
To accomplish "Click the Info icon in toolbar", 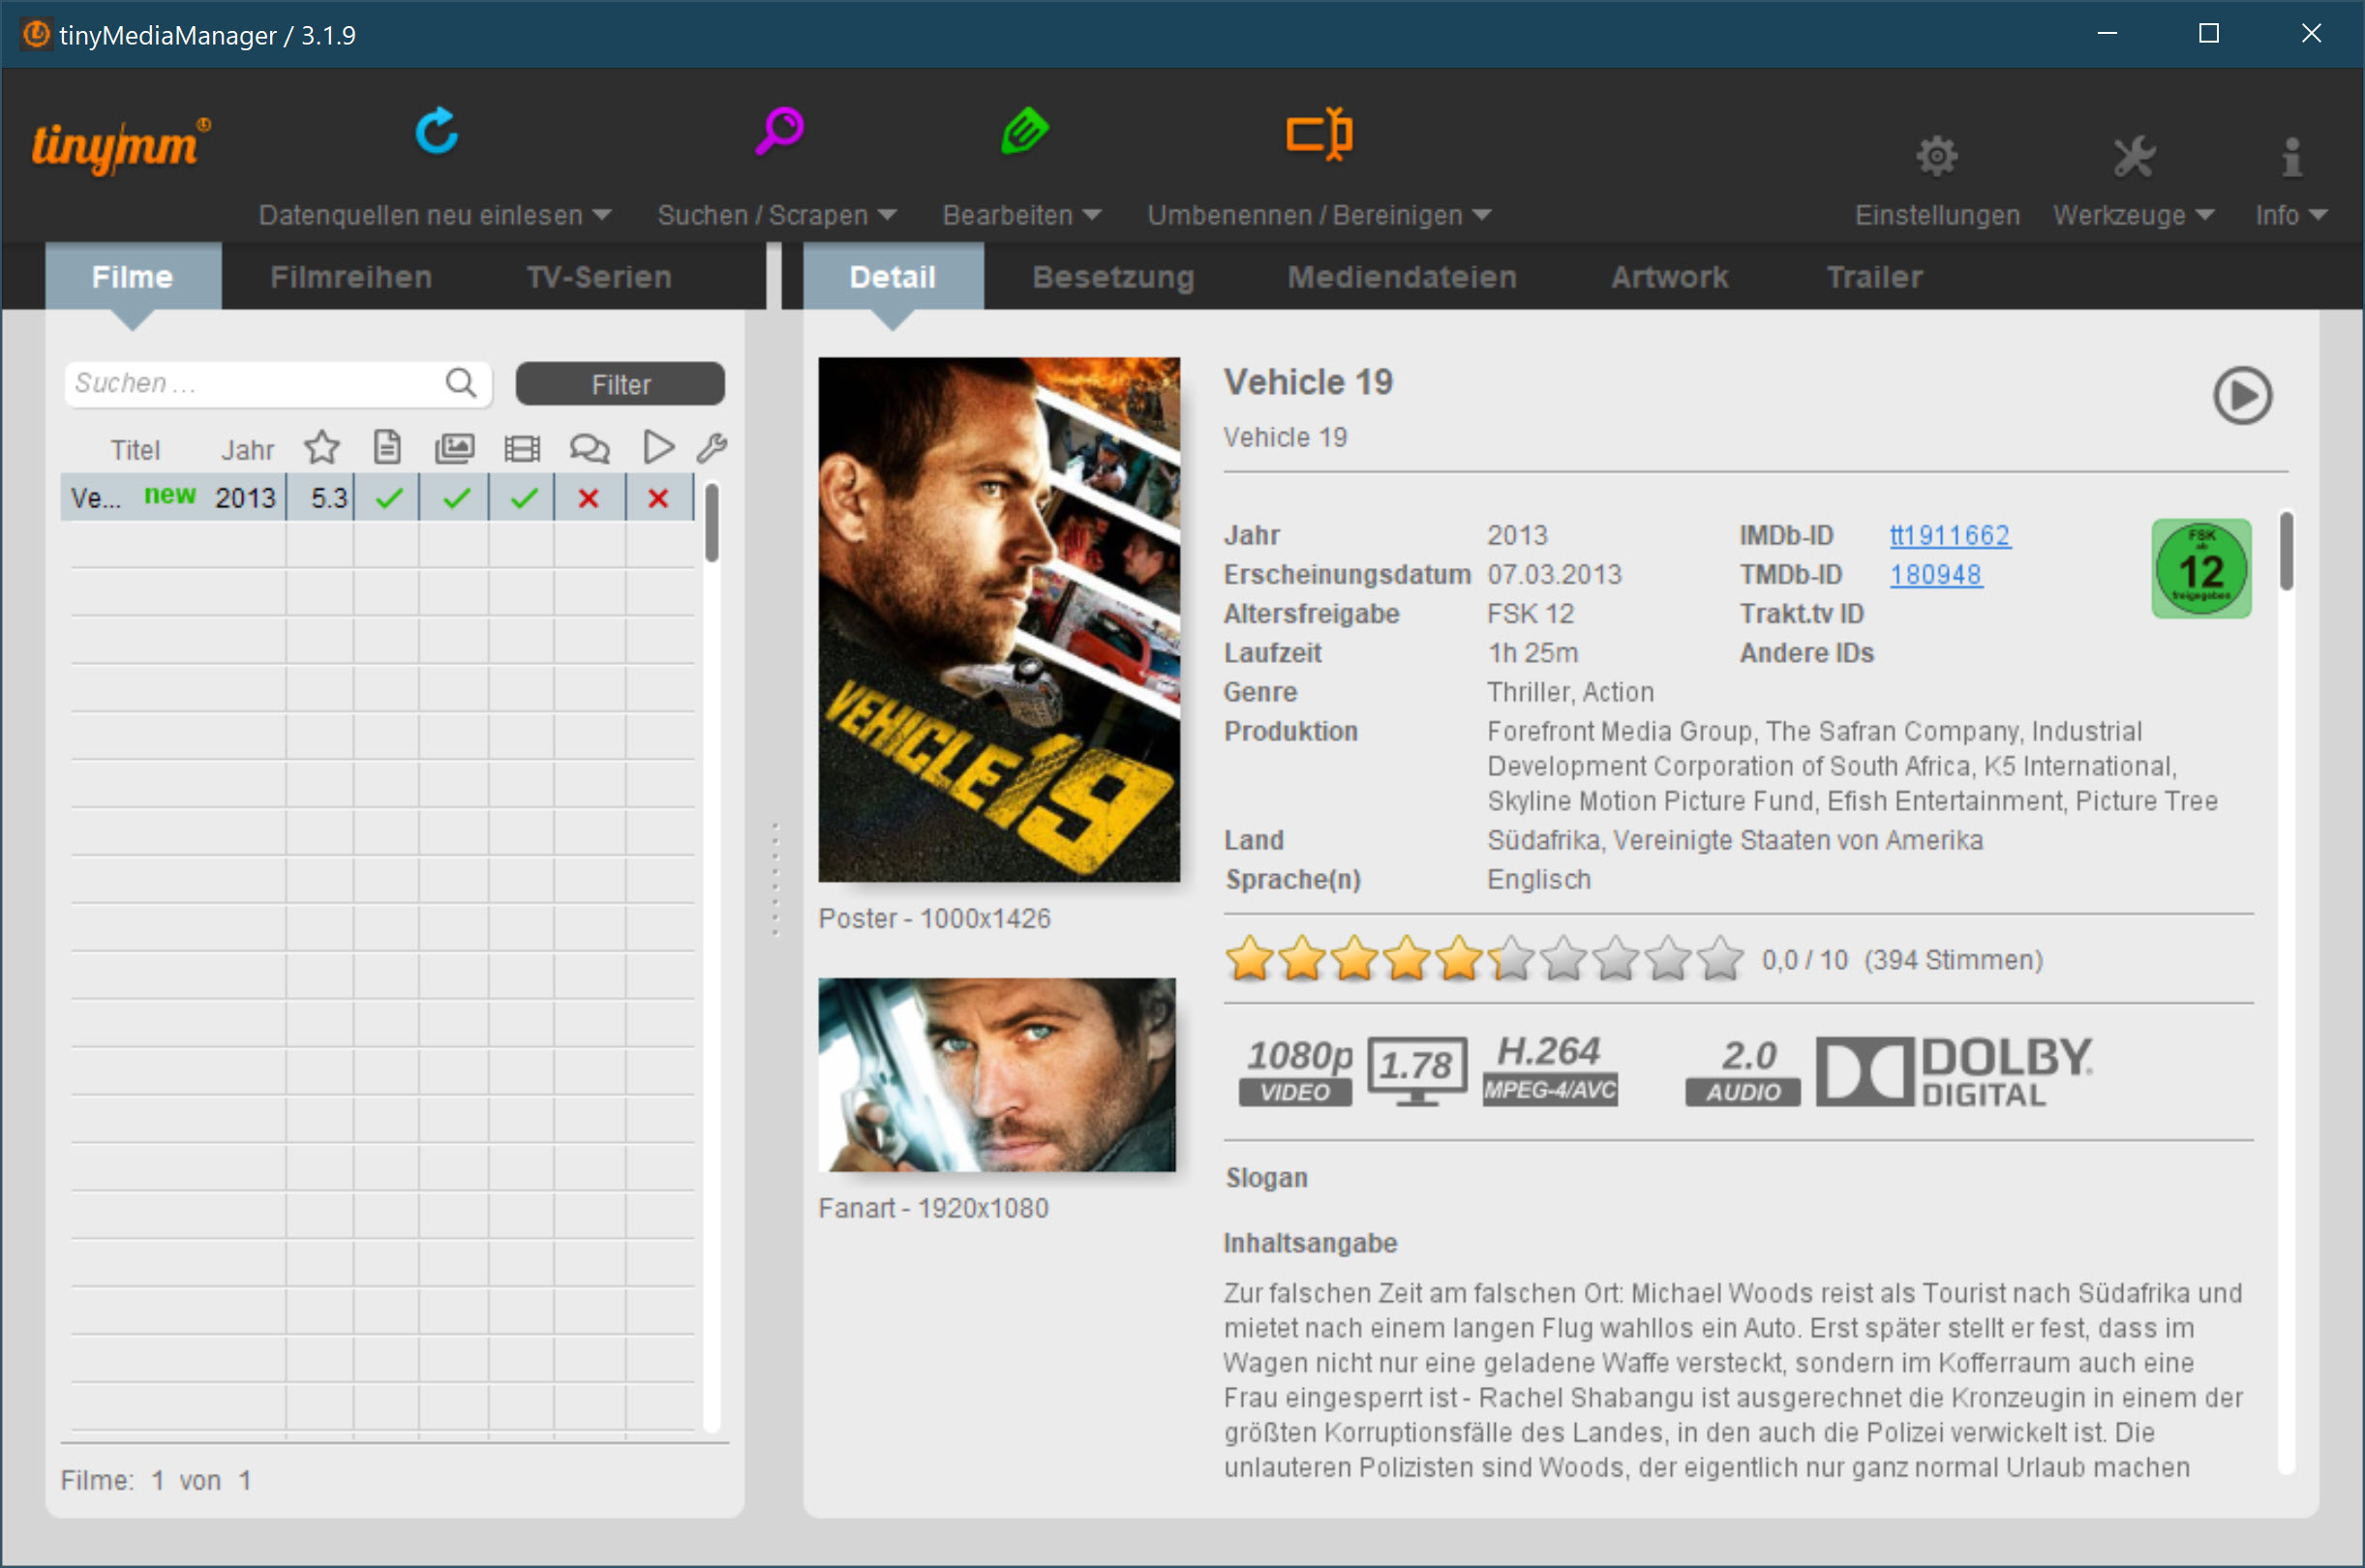I will 2291,156.
